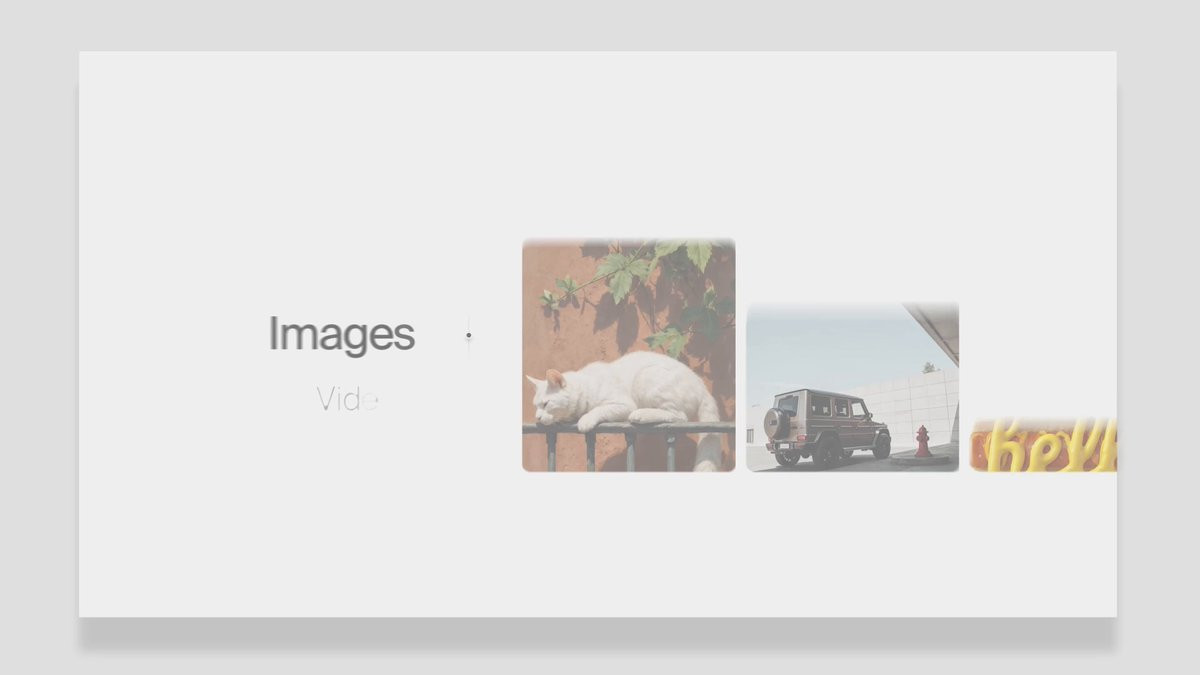Click the overhanging roof corner above the SUV

coord(933,330)
